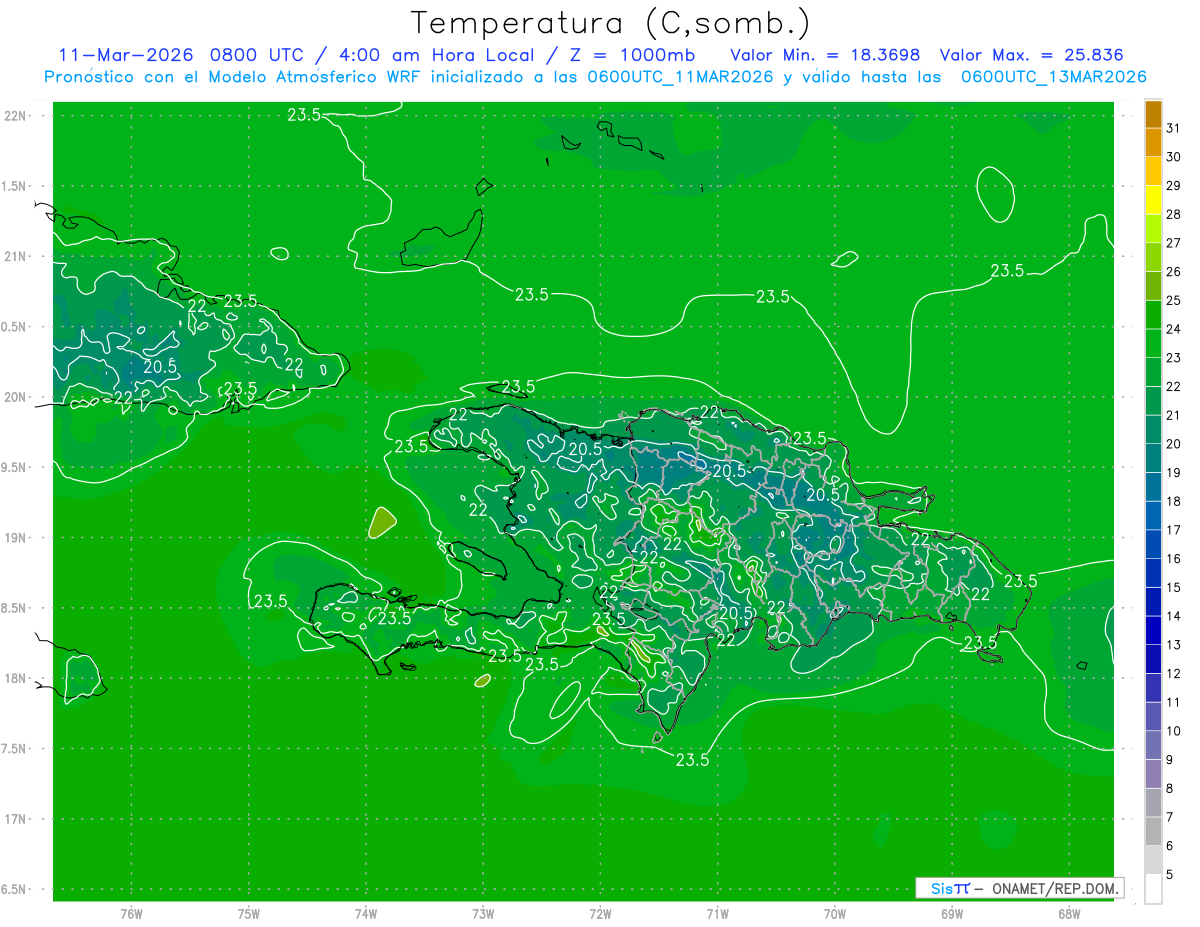Viewport: 1200px width, 927px height.
Task: Click color scale value "5"
Action: click(1170, 874)
